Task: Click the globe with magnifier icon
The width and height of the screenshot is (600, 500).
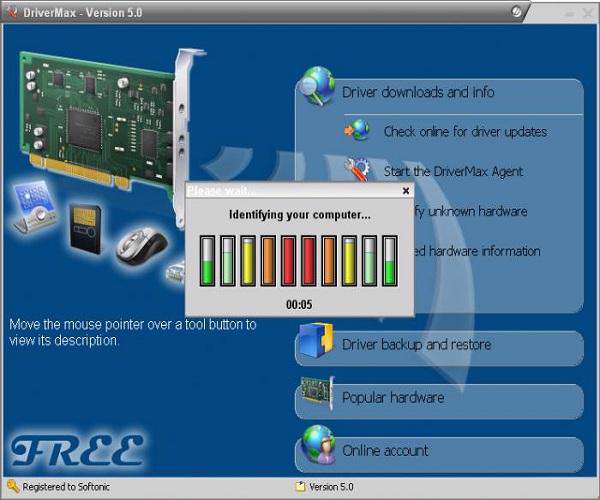Action: coord(316,86)
